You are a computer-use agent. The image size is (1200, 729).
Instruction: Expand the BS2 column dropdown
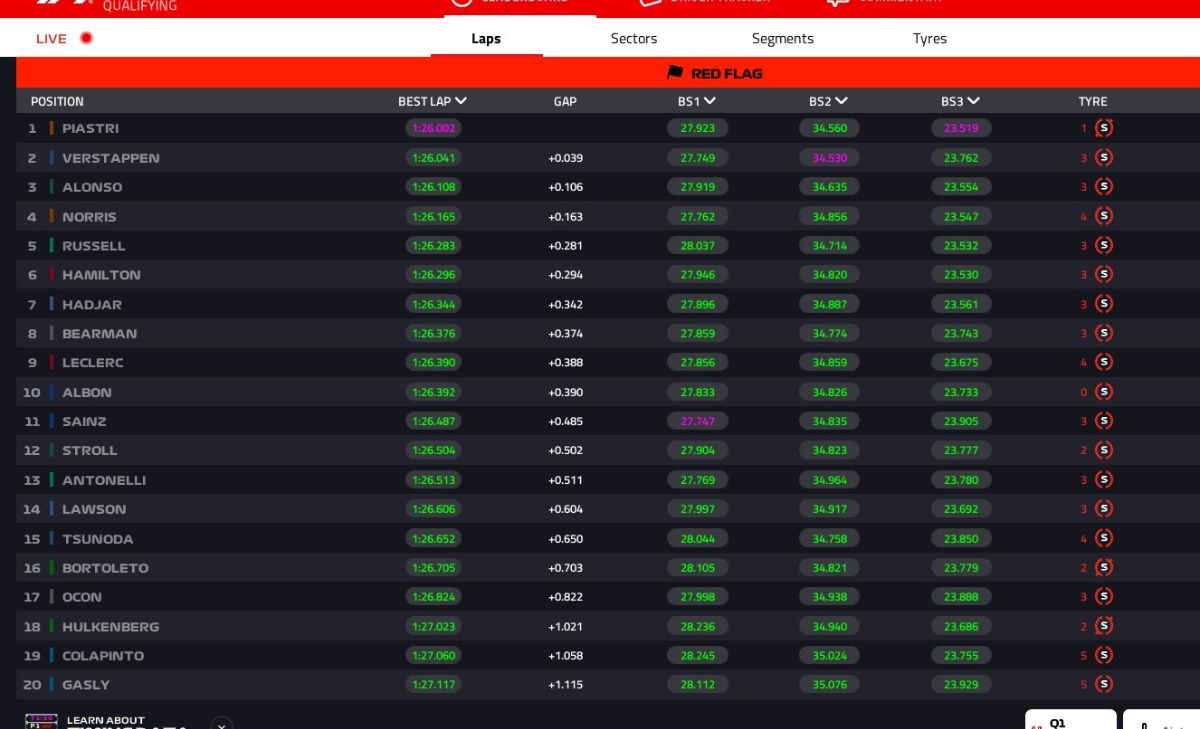(841, 101)
